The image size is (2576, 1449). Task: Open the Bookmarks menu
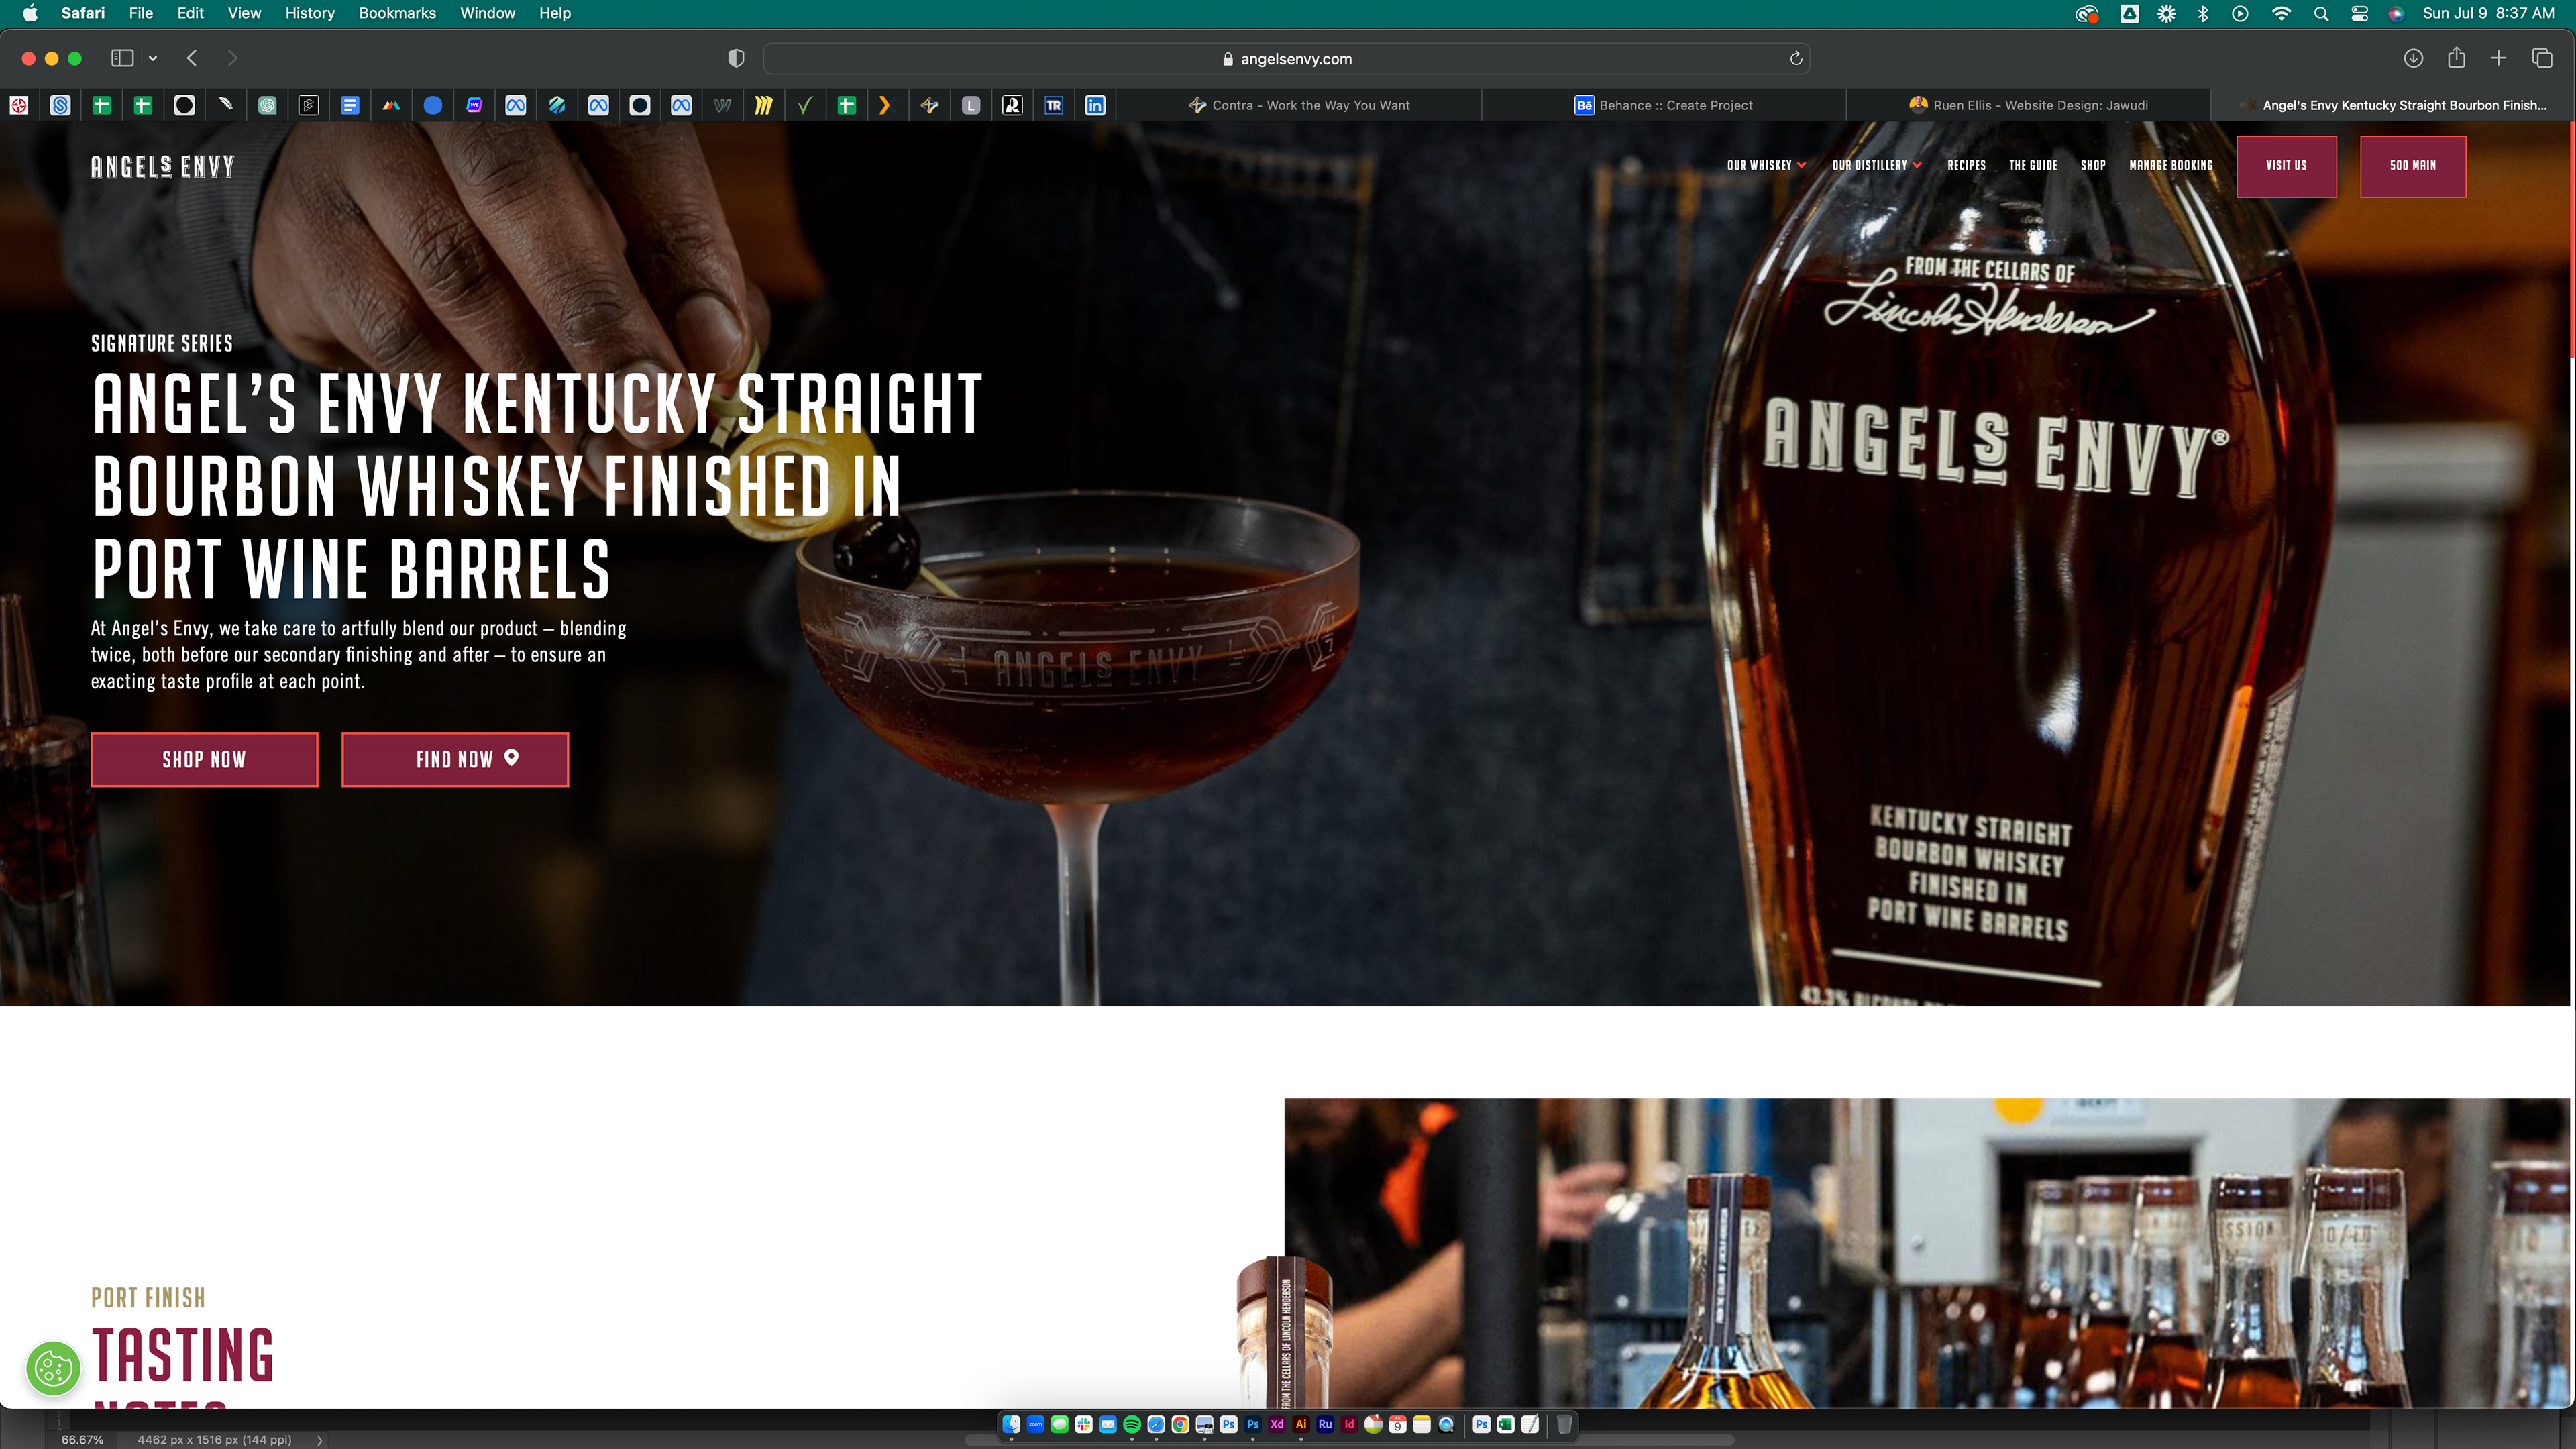(x=397, y=13)
